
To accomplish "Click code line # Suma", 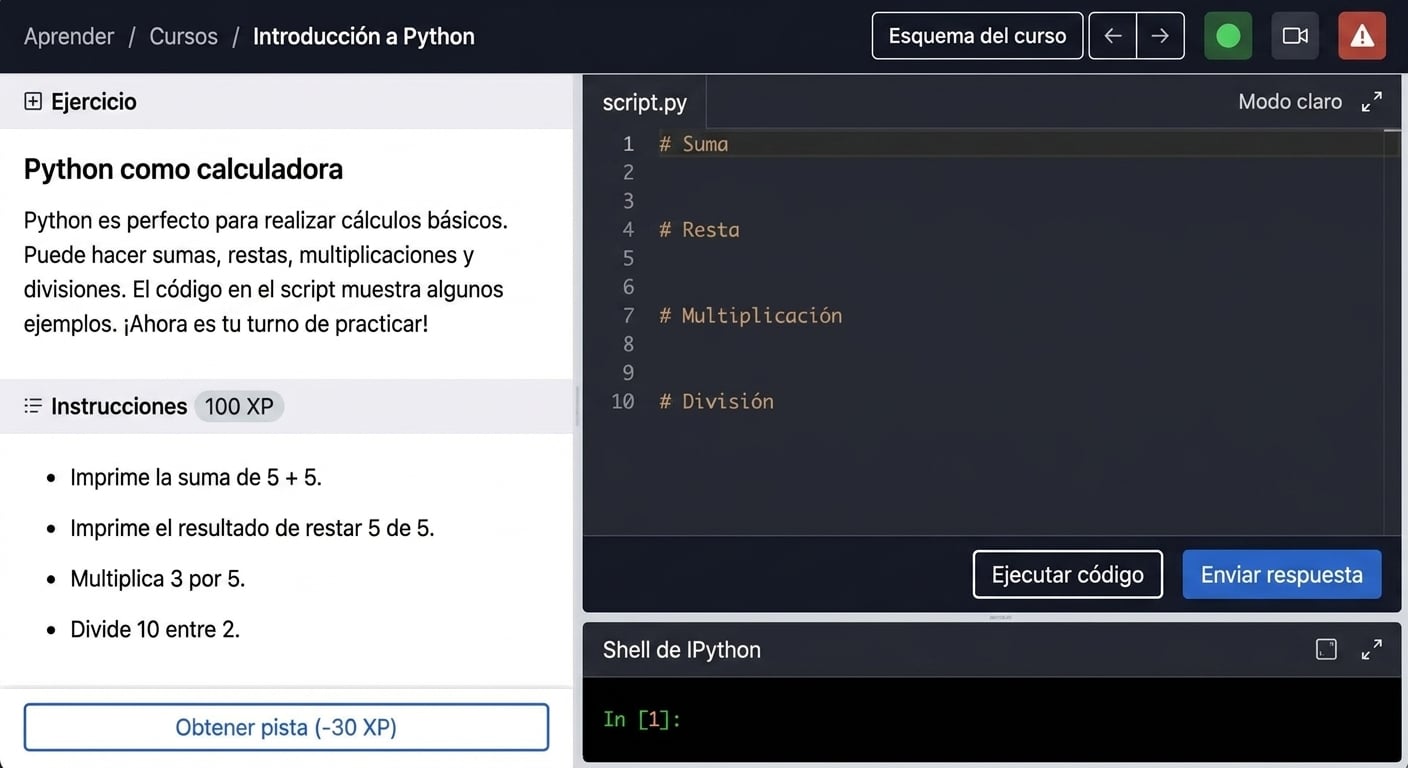I will coord(693,144).
